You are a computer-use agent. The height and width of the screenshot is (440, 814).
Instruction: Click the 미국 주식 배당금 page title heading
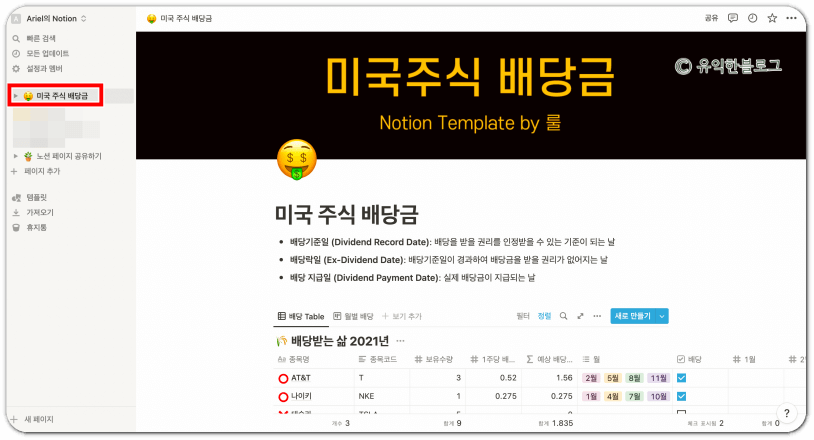pos(346,214)
